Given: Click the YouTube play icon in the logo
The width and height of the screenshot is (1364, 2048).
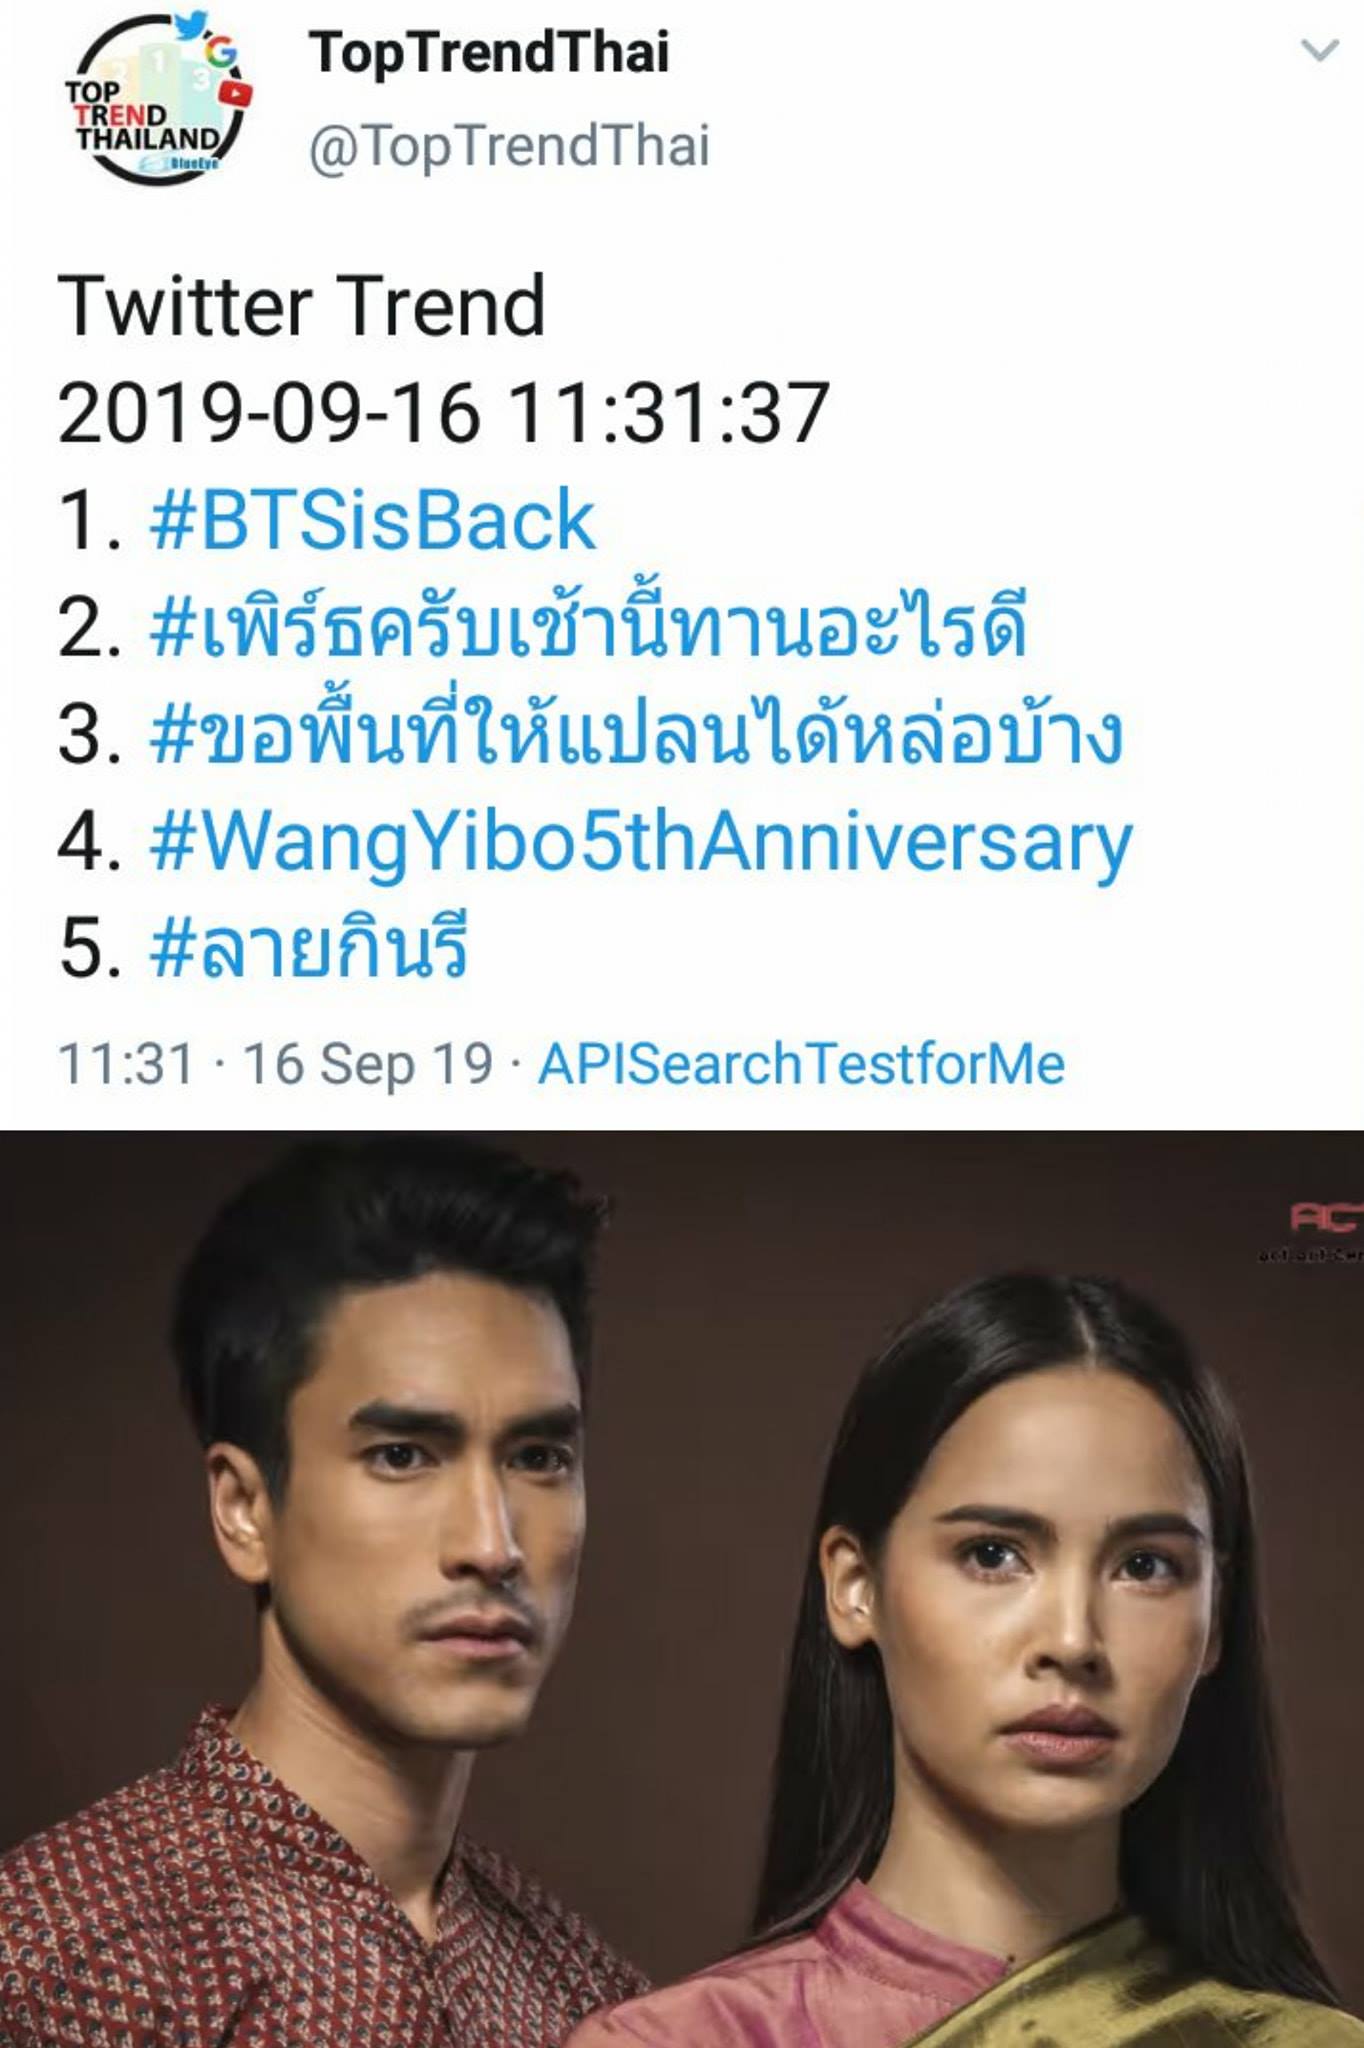Looking at the screenshot, I should point(237,93).
